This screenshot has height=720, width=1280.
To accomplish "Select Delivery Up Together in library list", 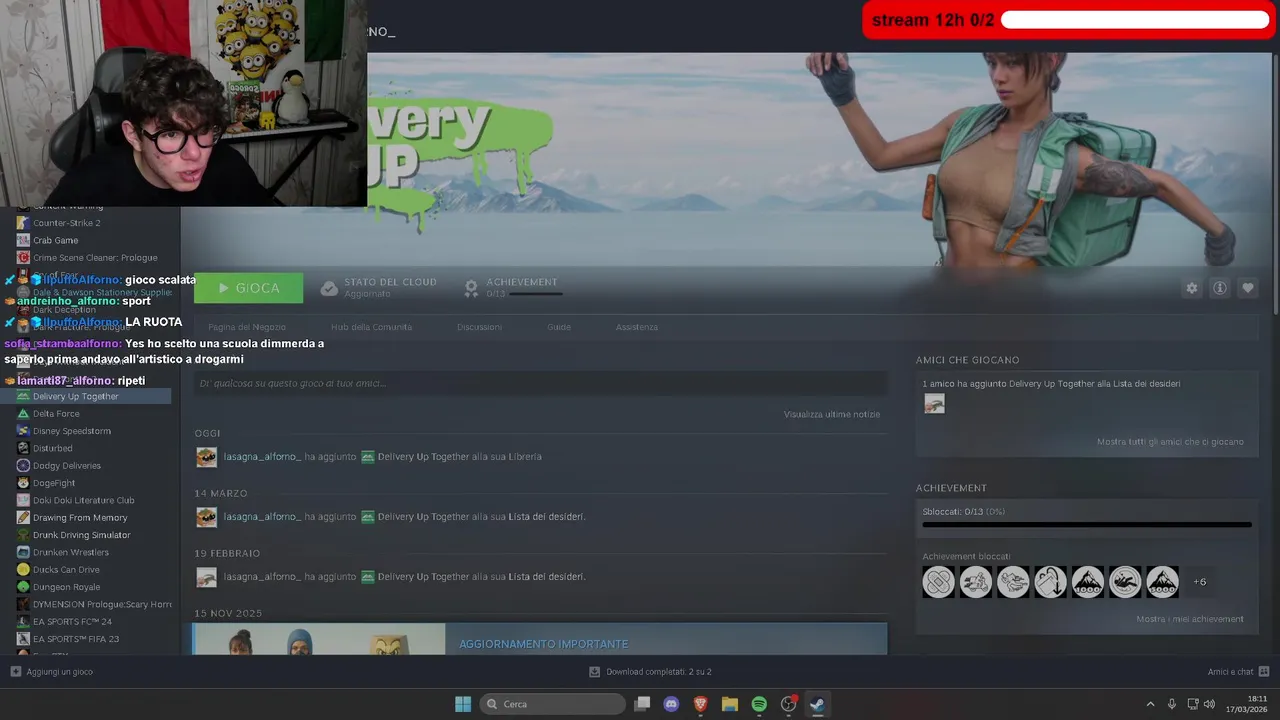I will coord(86,396).
